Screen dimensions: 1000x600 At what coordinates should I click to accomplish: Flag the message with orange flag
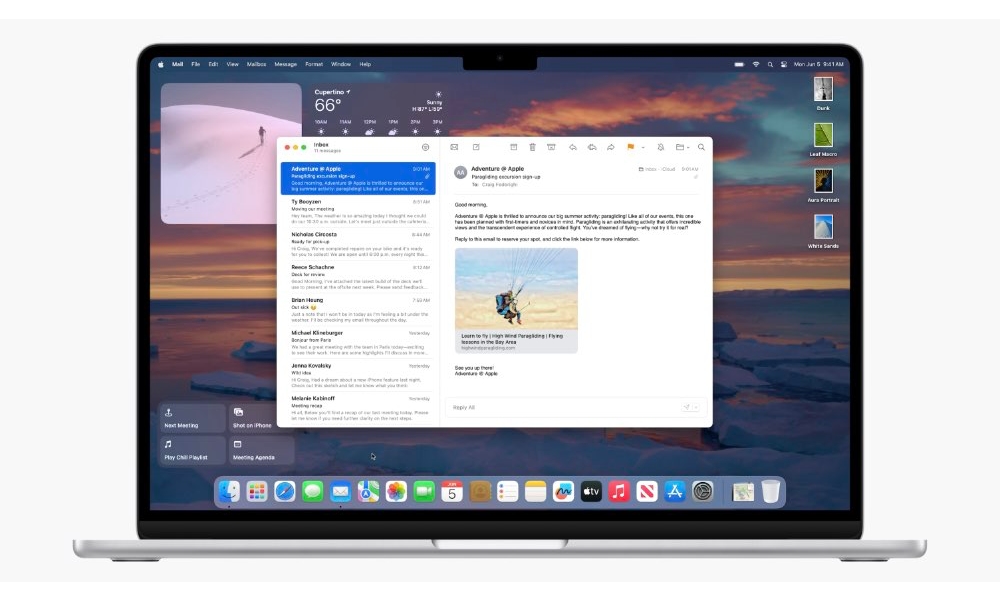click(x=630, y=147)
